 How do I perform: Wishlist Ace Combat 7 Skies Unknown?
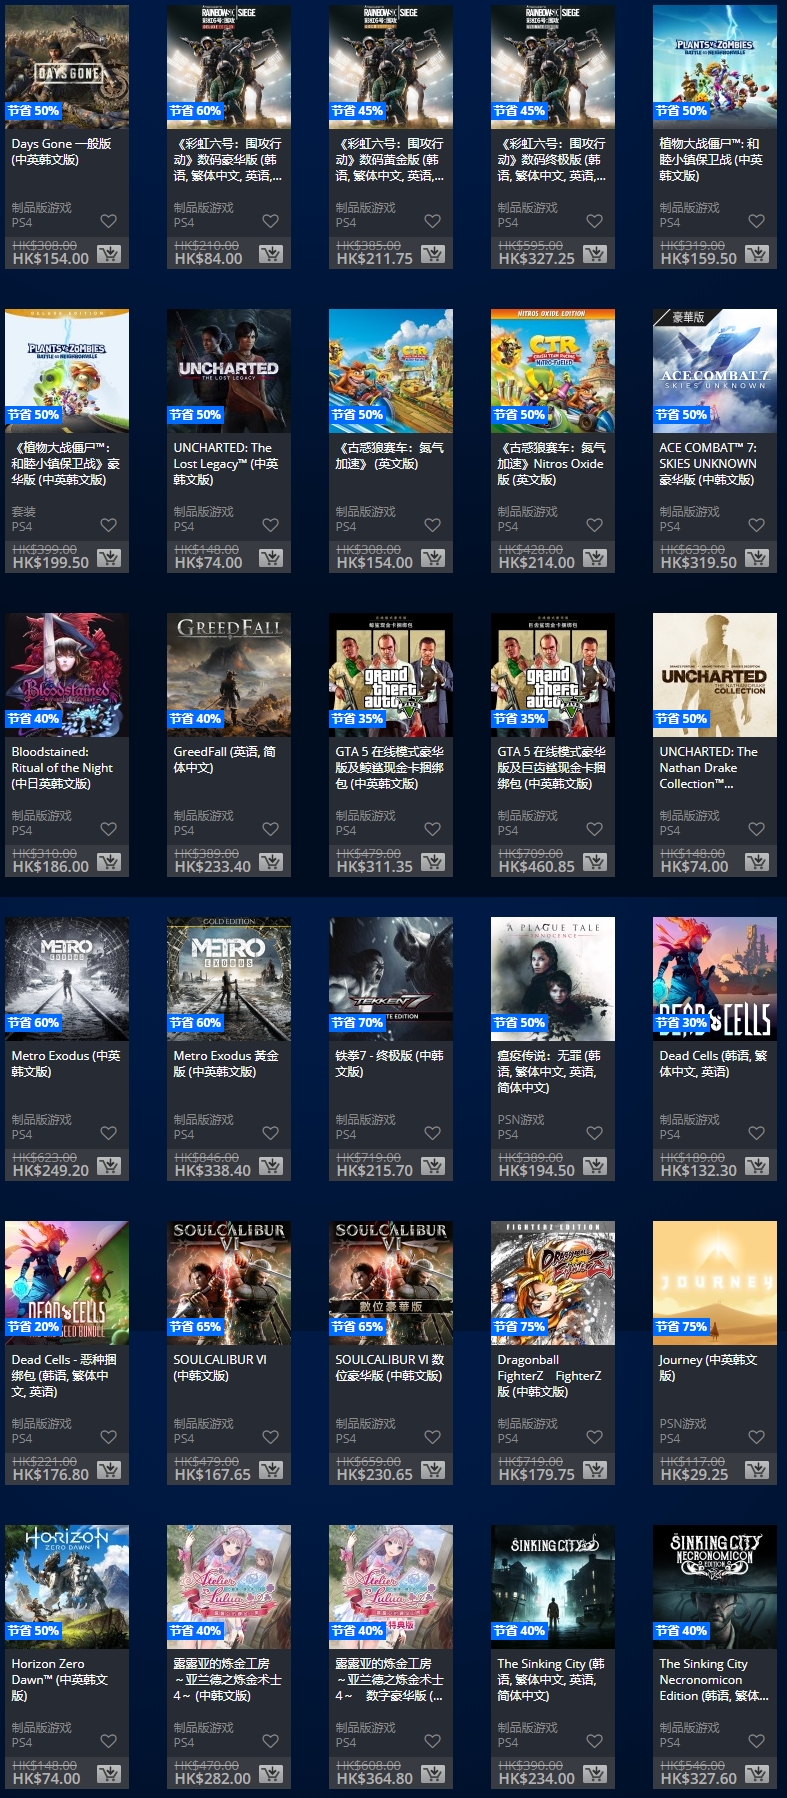[x=757, y=525]
